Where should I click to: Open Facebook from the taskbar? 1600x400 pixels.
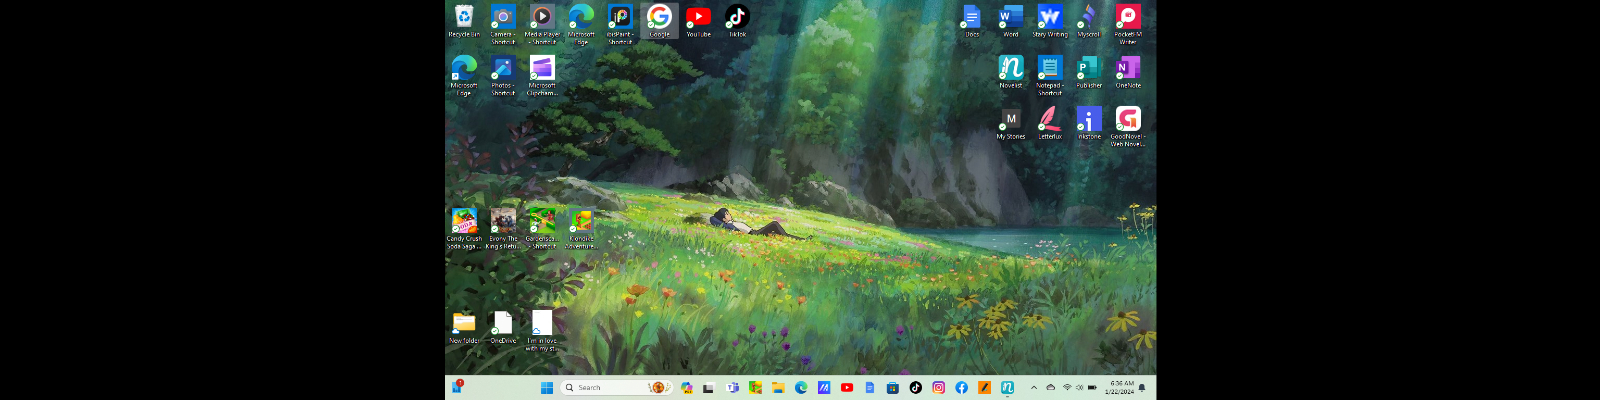[x=961, y=388]
